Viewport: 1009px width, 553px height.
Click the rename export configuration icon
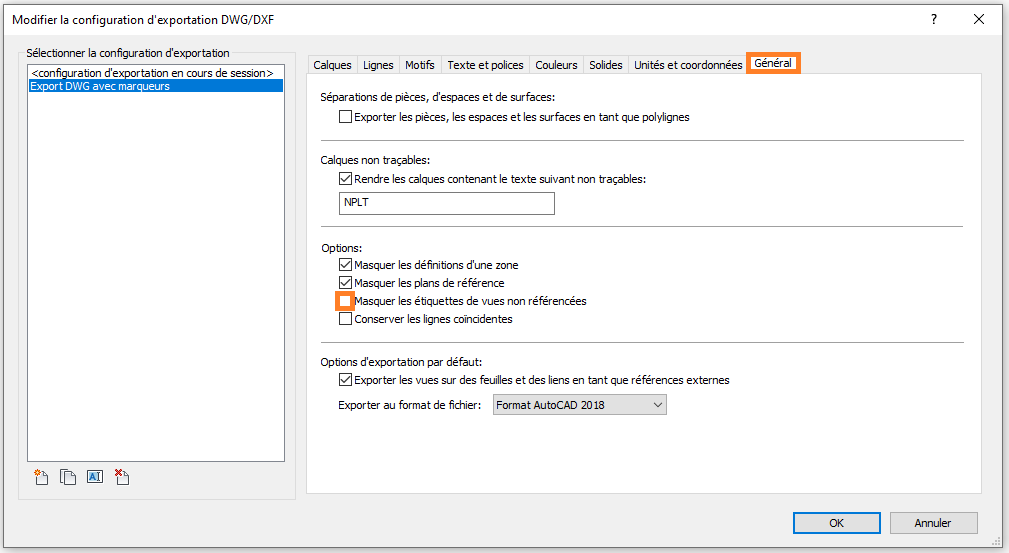point(95,477)
